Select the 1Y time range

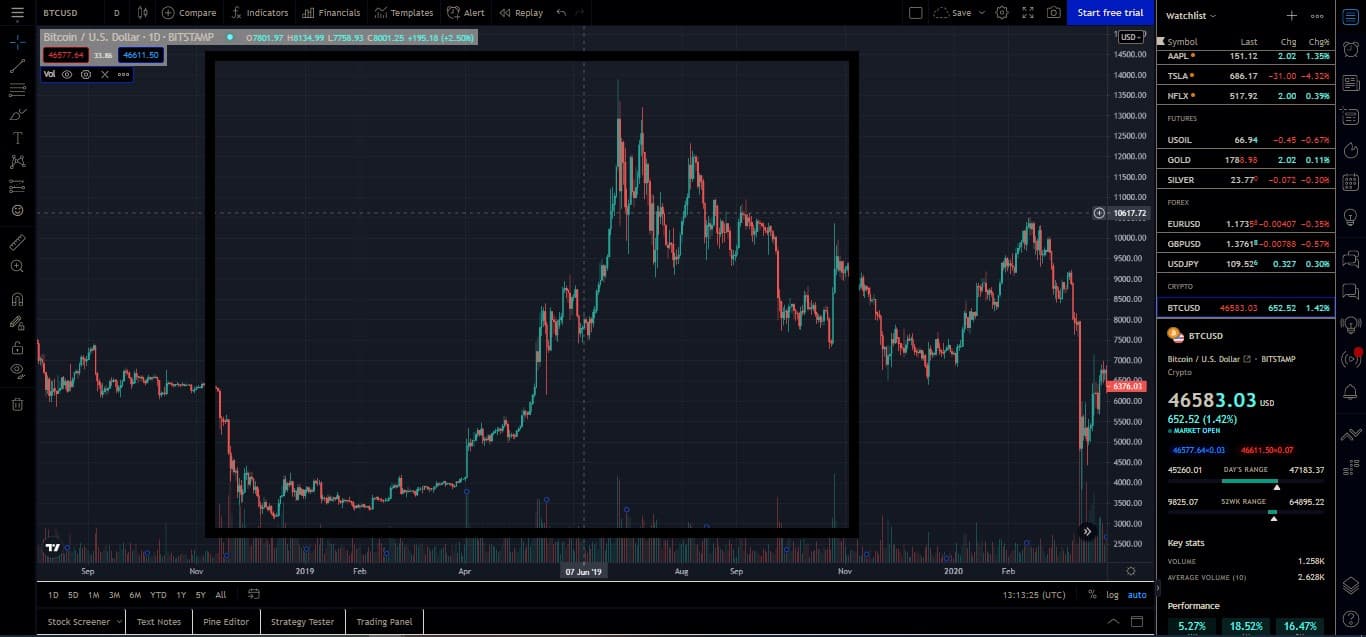pos(181,595)
